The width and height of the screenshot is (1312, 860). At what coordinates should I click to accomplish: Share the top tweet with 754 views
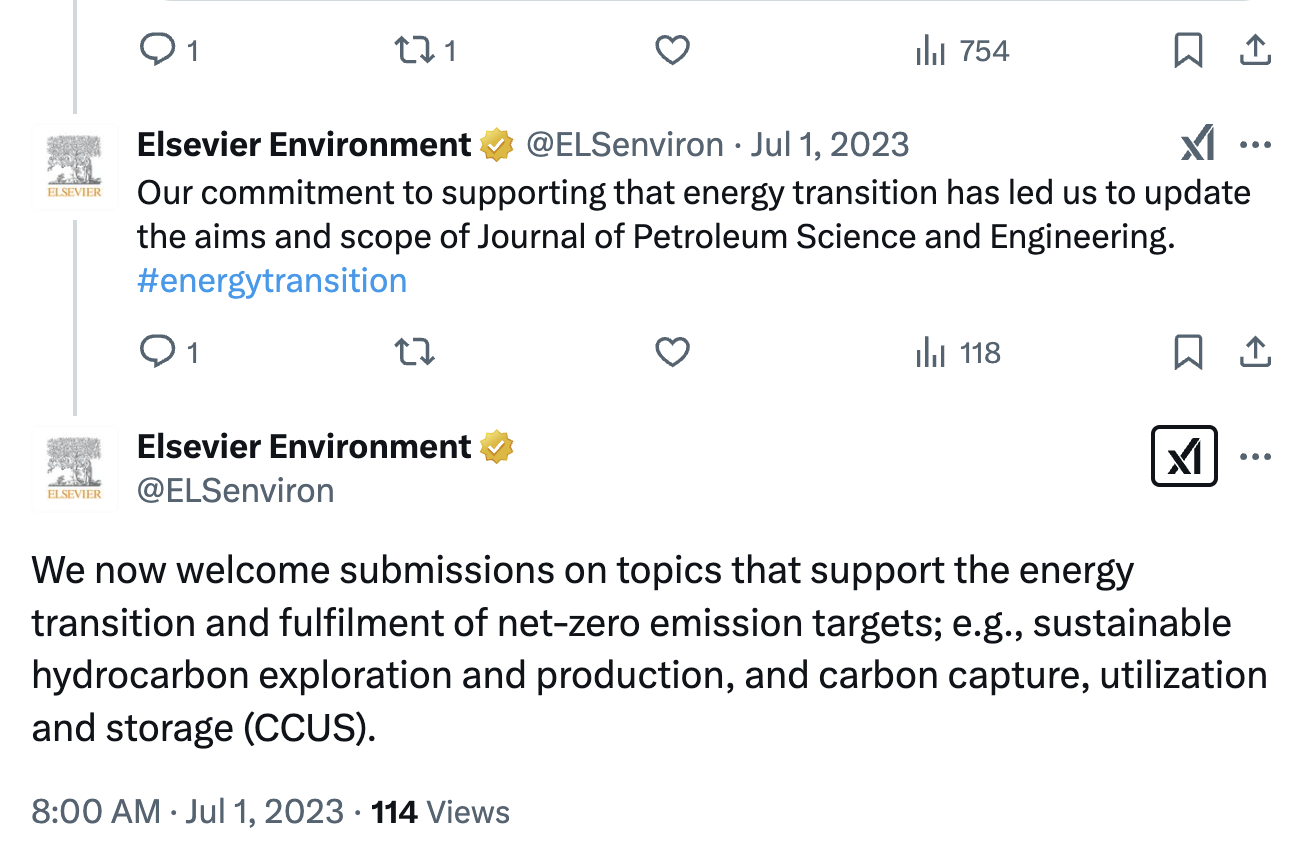tap(1255, 51)
